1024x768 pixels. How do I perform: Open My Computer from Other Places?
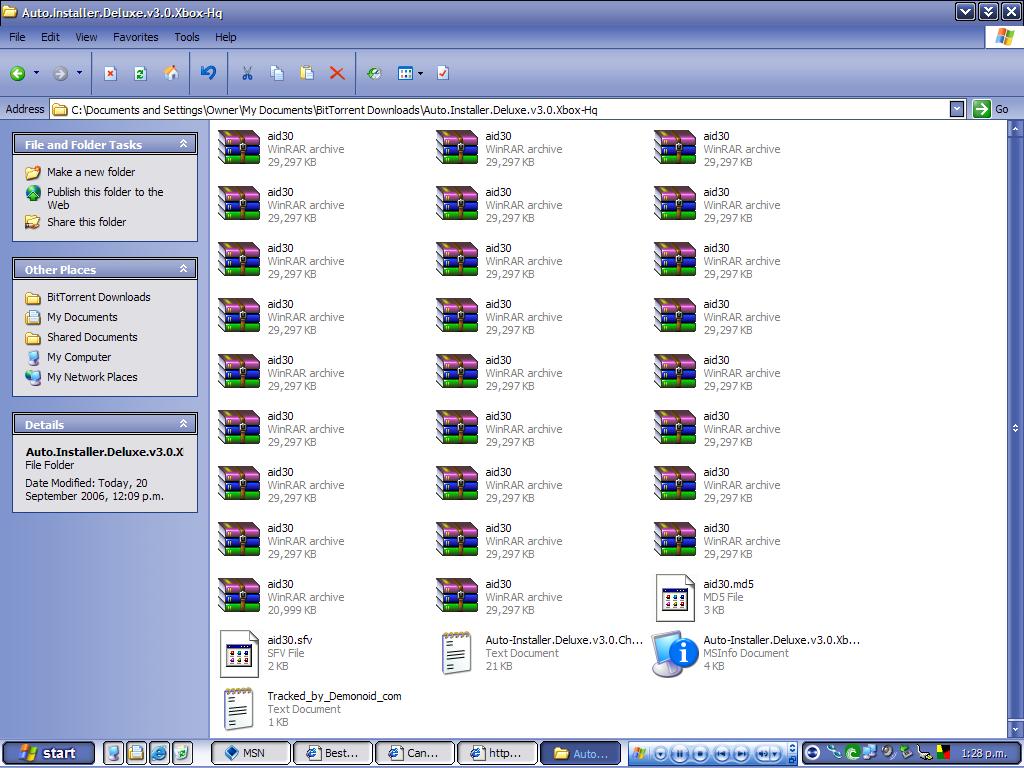pyautogui.click(x=79, y=357)
